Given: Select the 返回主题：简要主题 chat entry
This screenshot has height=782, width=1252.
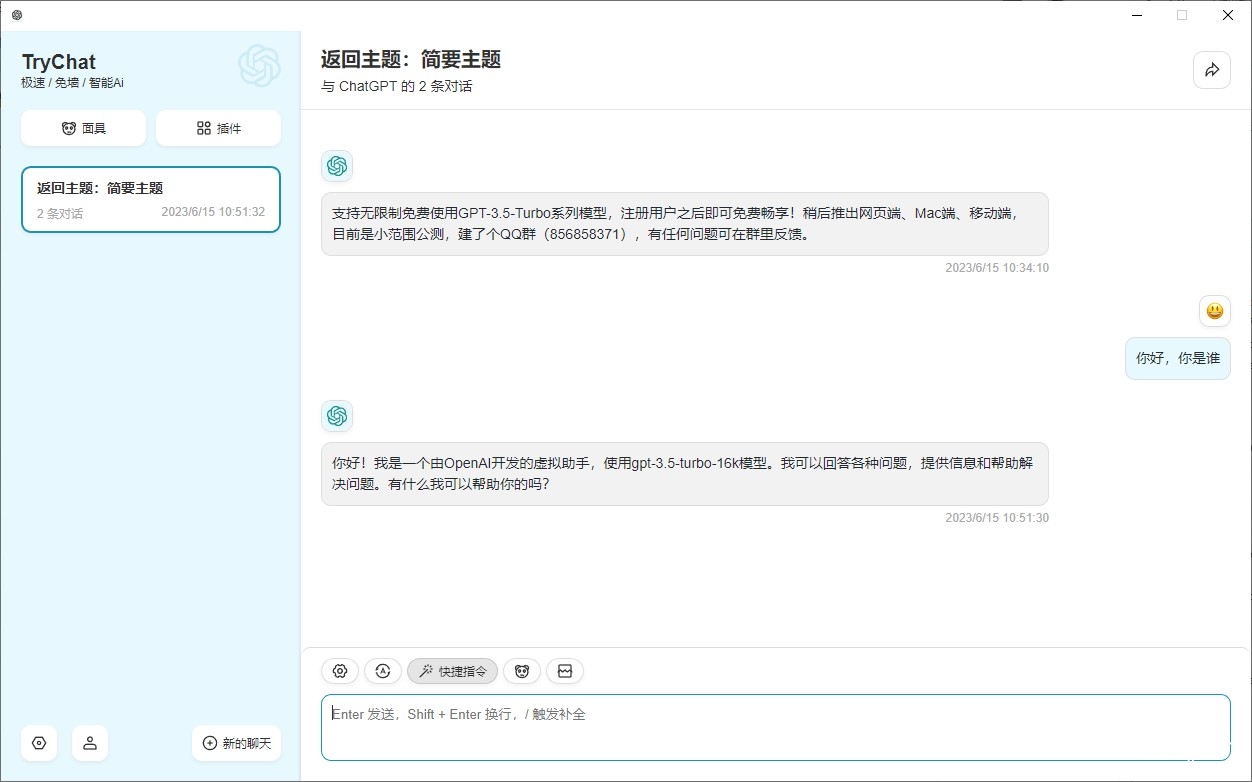Looking at the screenshot, I should (151, 200).
